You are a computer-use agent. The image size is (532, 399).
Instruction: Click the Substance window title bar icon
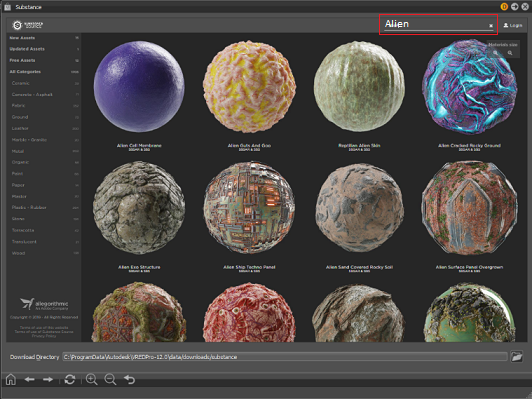(x=7, y=7)
